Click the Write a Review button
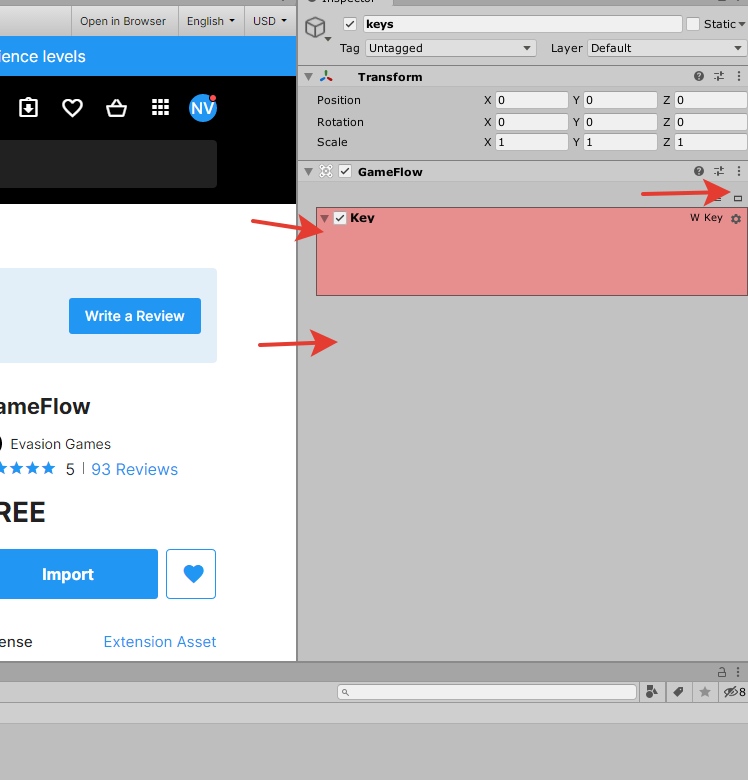The image size is (748, 780). (135, 316)
